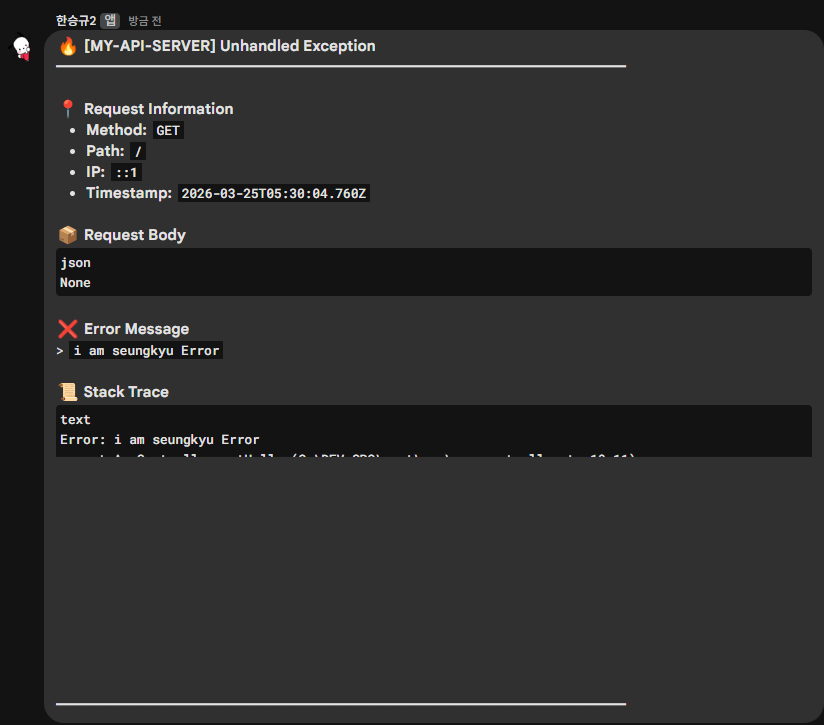Screen dimensions: 824x725
Task: Select the IP code snippet ::1
Action: coord(128,172)
